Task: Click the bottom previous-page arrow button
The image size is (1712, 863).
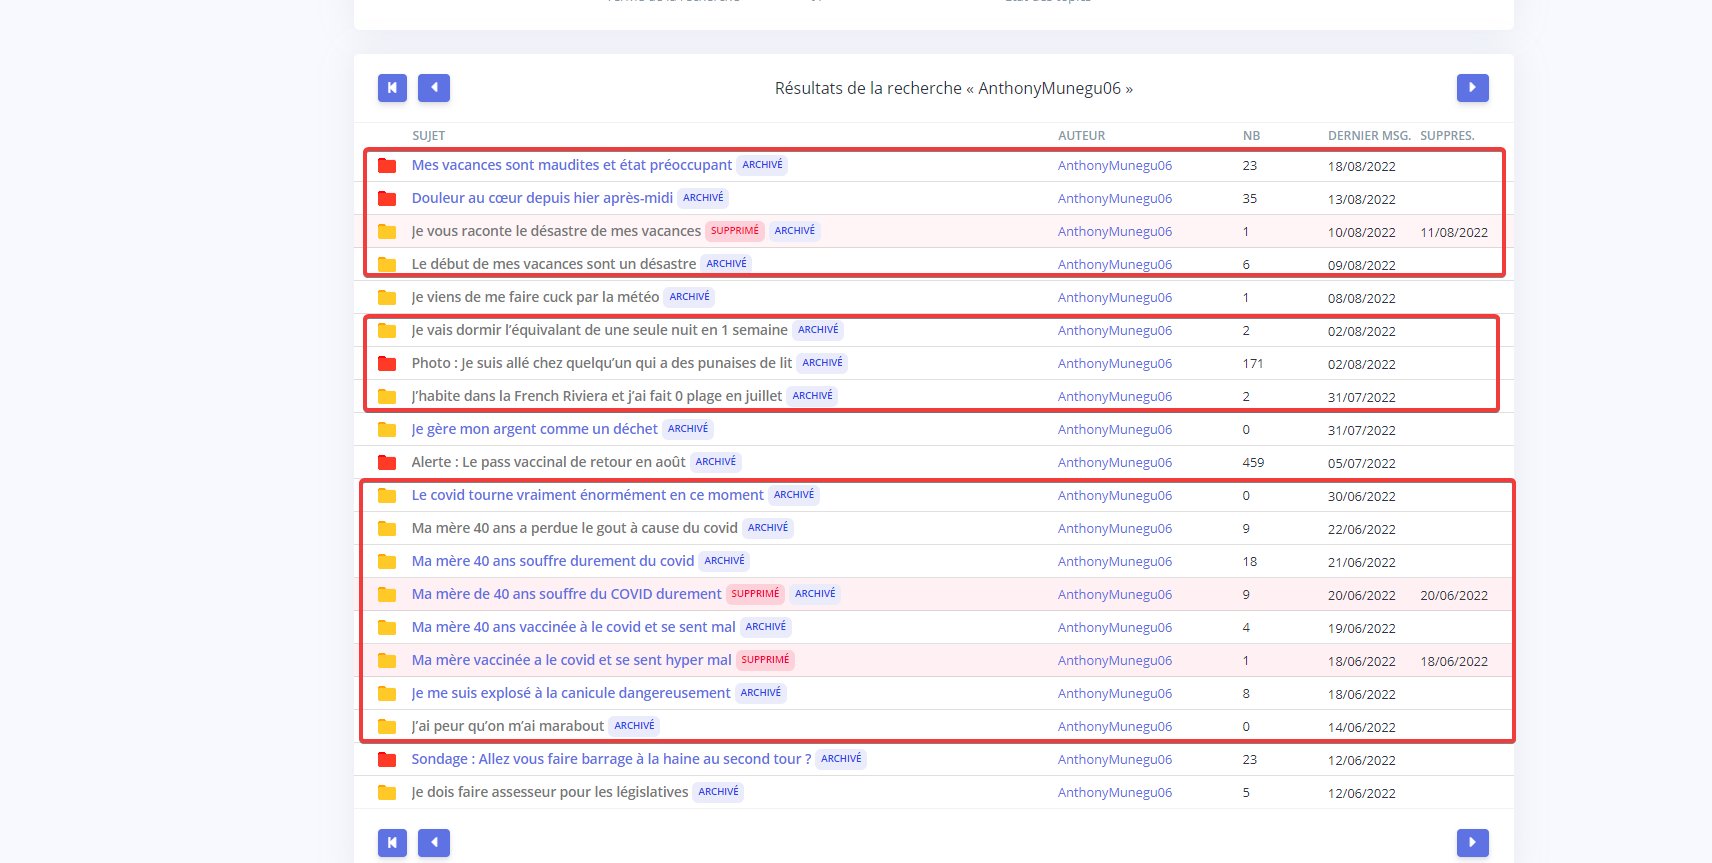Action: point(434,843)
